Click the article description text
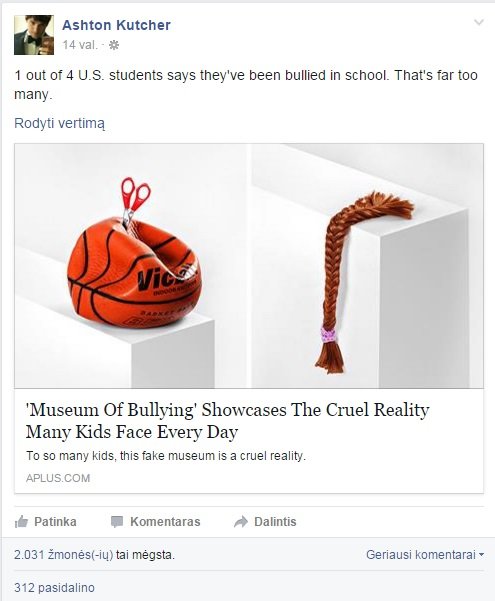 click(x=166, y=456)
